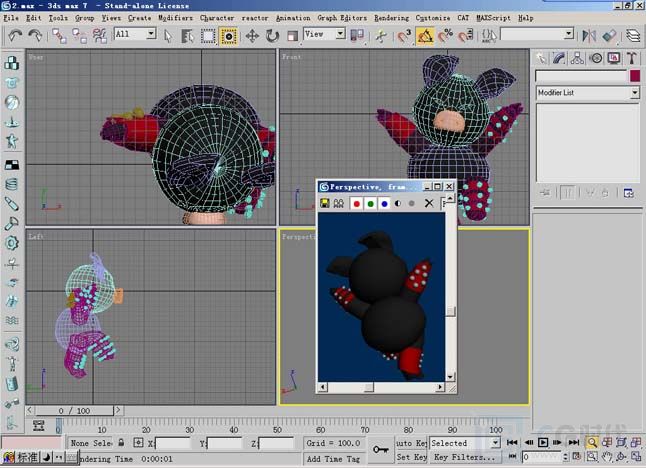646x468 pixels.
Task: Click the Set Keys key icon
Action: click(380, 449)
